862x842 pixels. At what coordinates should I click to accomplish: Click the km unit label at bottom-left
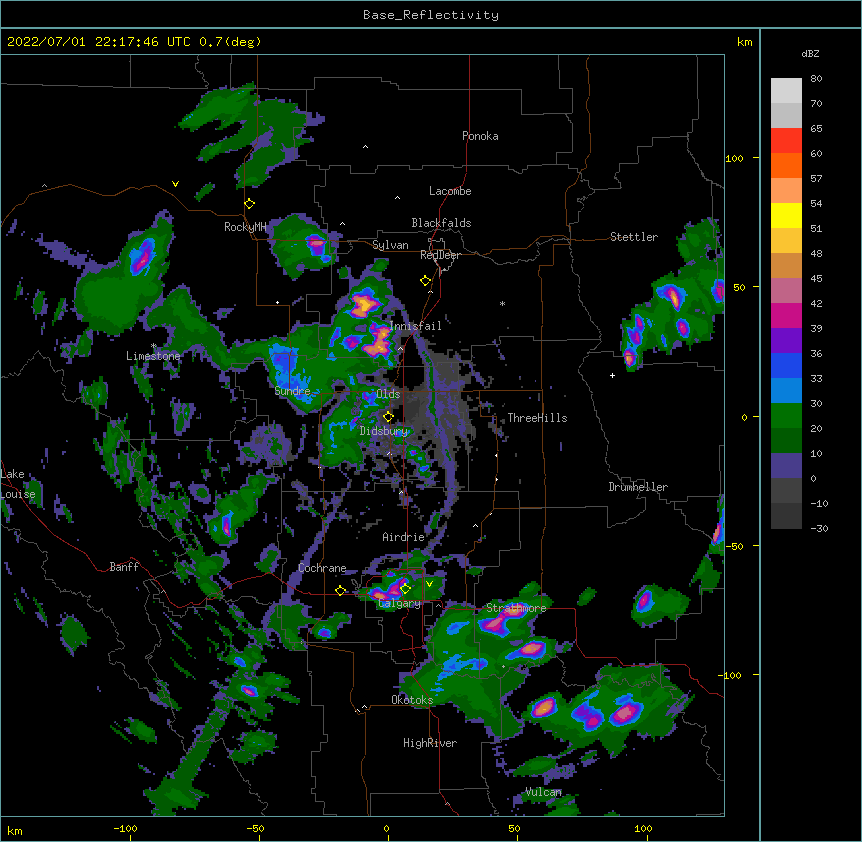point(14,831)
